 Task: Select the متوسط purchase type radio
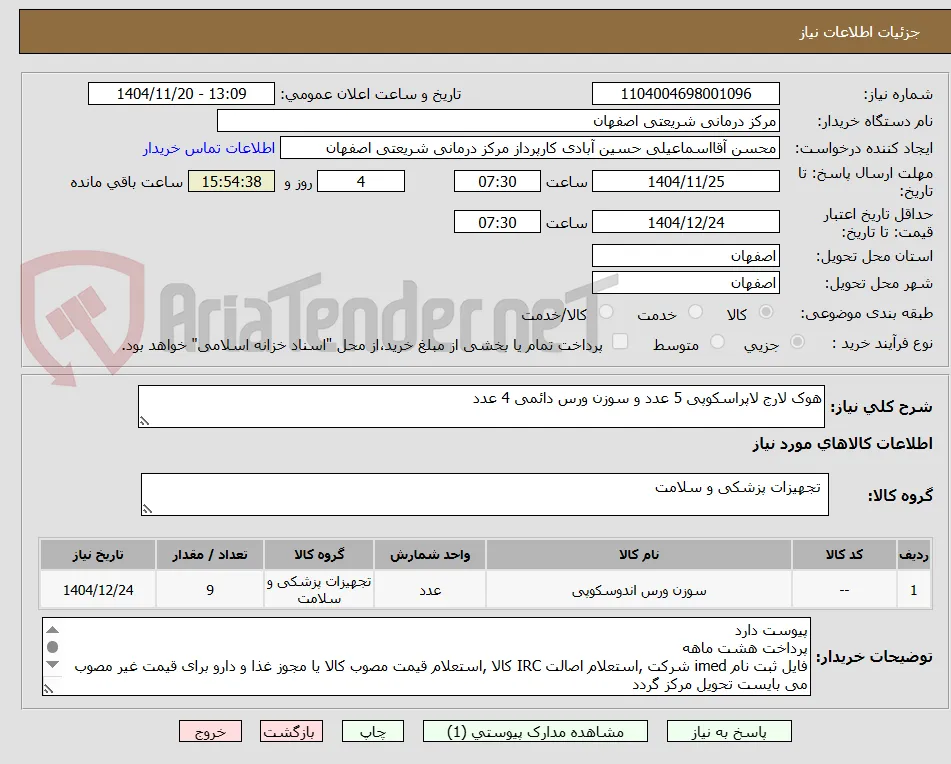717,342
